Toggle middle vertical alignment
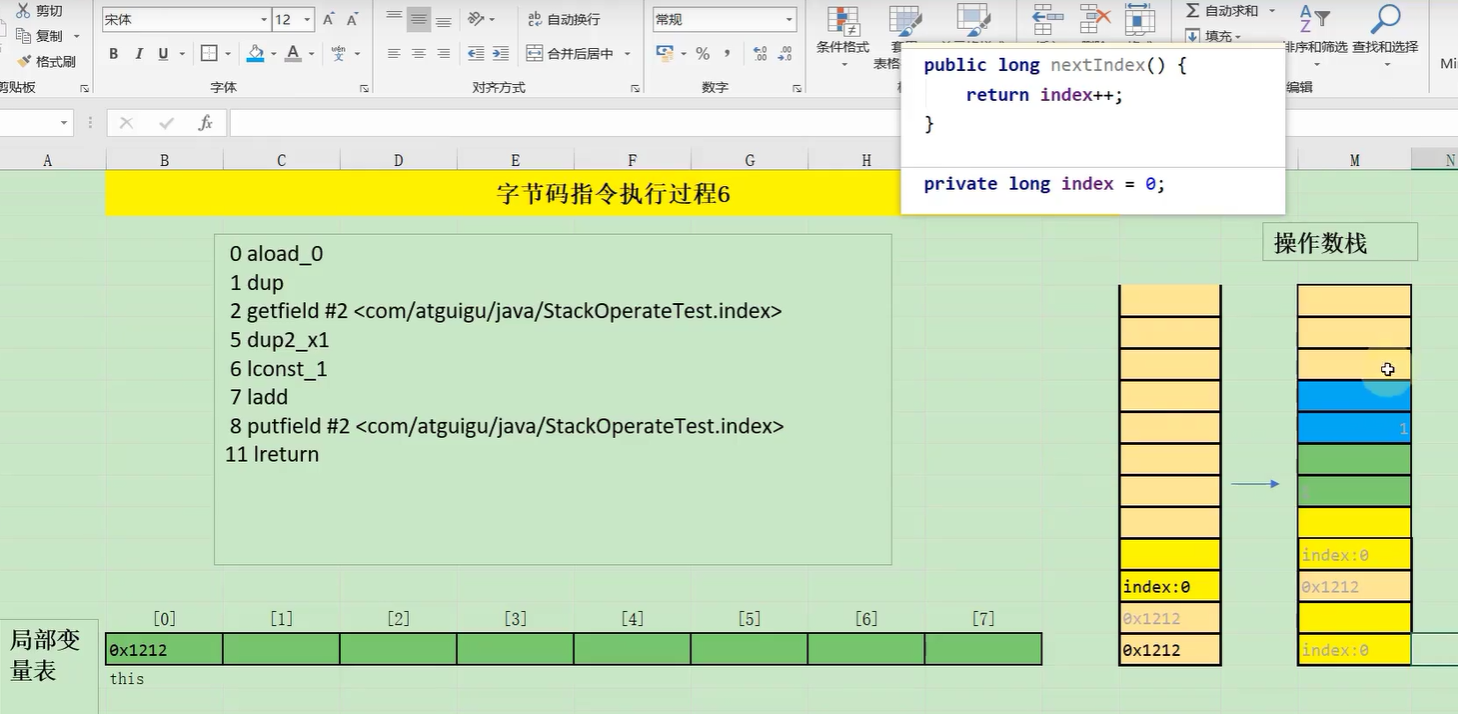The height and width of the screenshot is (714, 1458). [419, 19]
